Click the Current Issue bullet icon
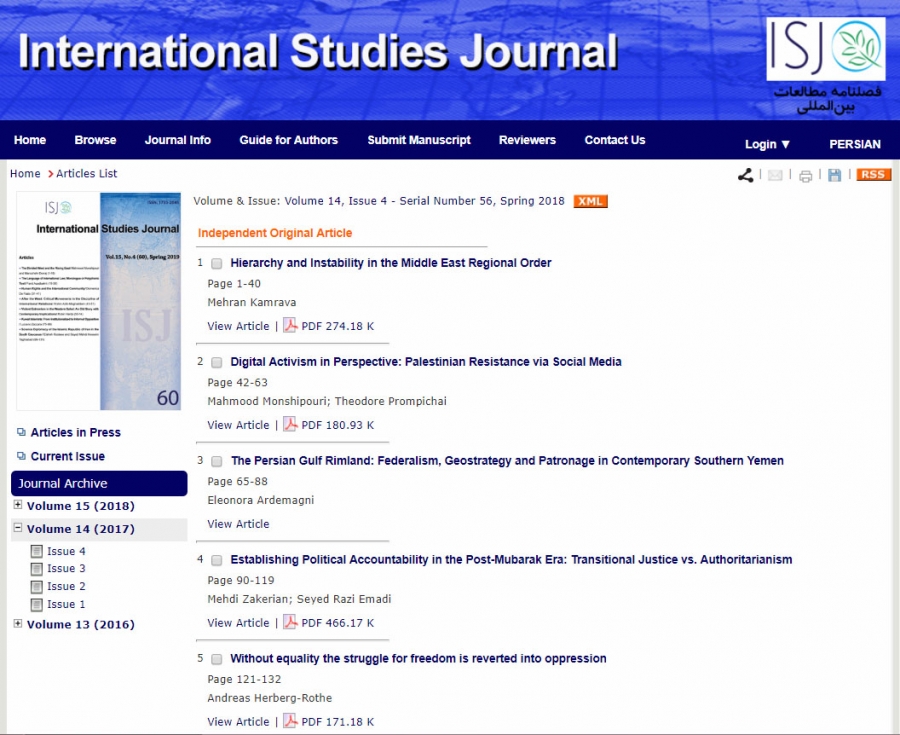 click(21, 456)
